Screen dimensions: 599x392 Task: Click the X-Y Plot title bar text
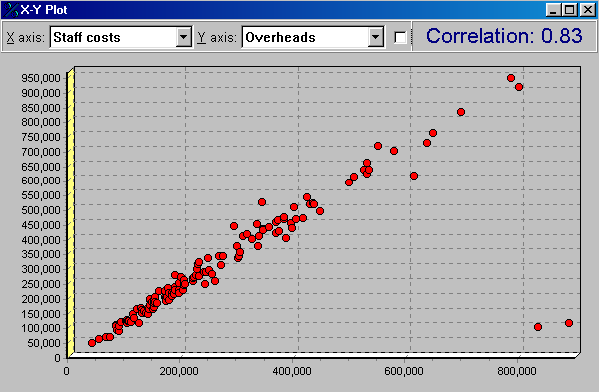(44, 10)
